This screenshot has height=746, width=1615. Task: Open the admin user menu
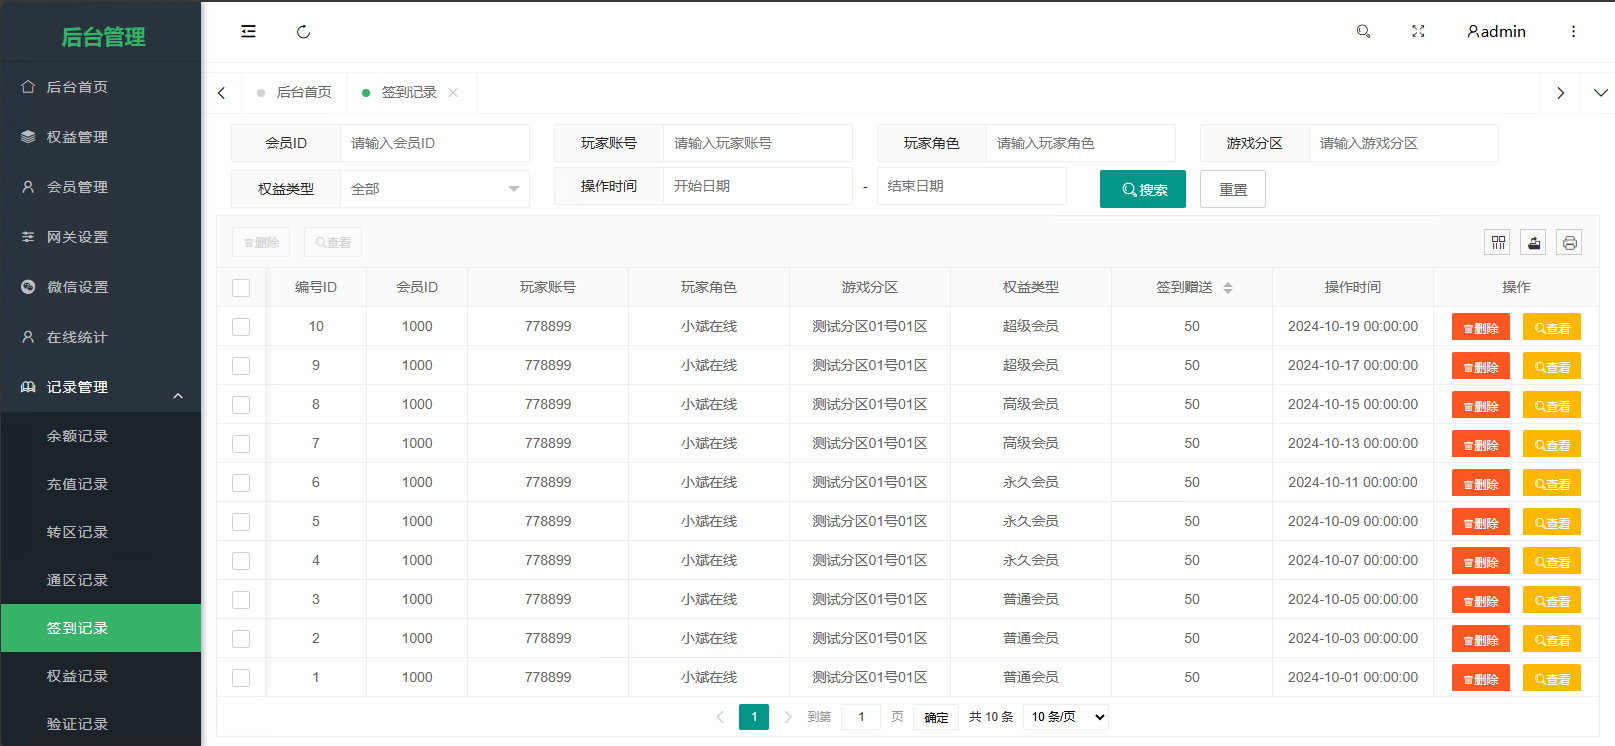pyautogui.click(x=1496, y=32)
